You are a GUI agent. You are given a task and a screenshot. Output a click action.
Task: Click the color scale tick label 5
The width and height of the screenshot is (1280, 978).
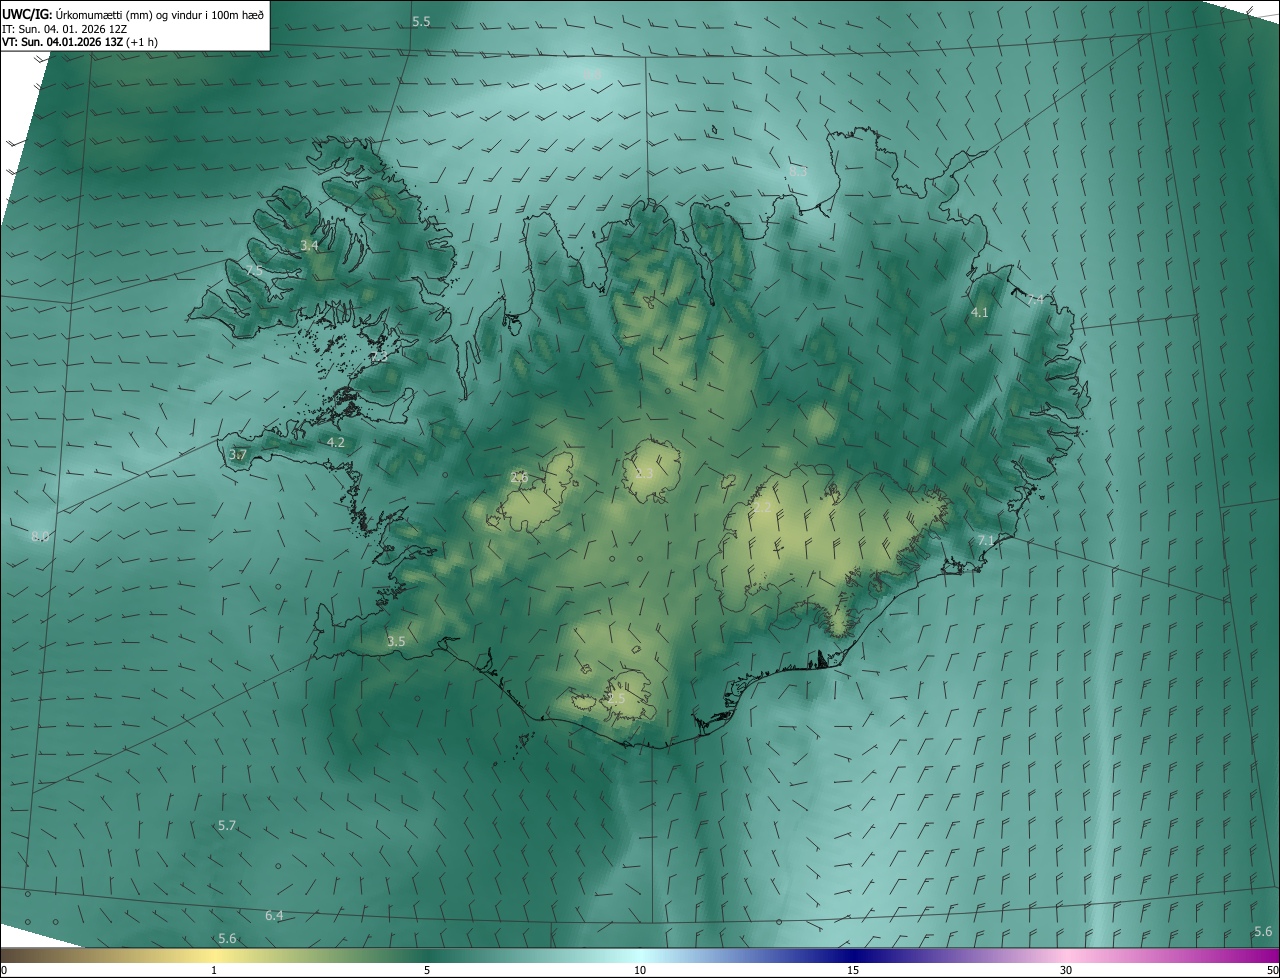pyautogui.click(x=427, y=970)
